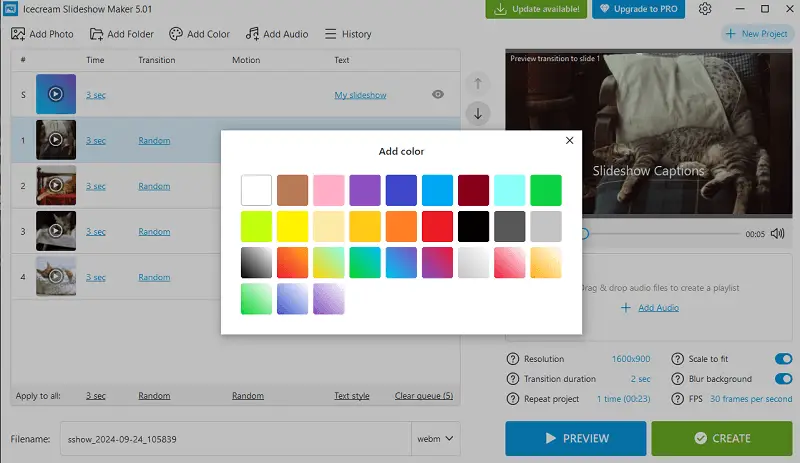
Task: Select the solid red swatch
Action: (x=437, y=226)
